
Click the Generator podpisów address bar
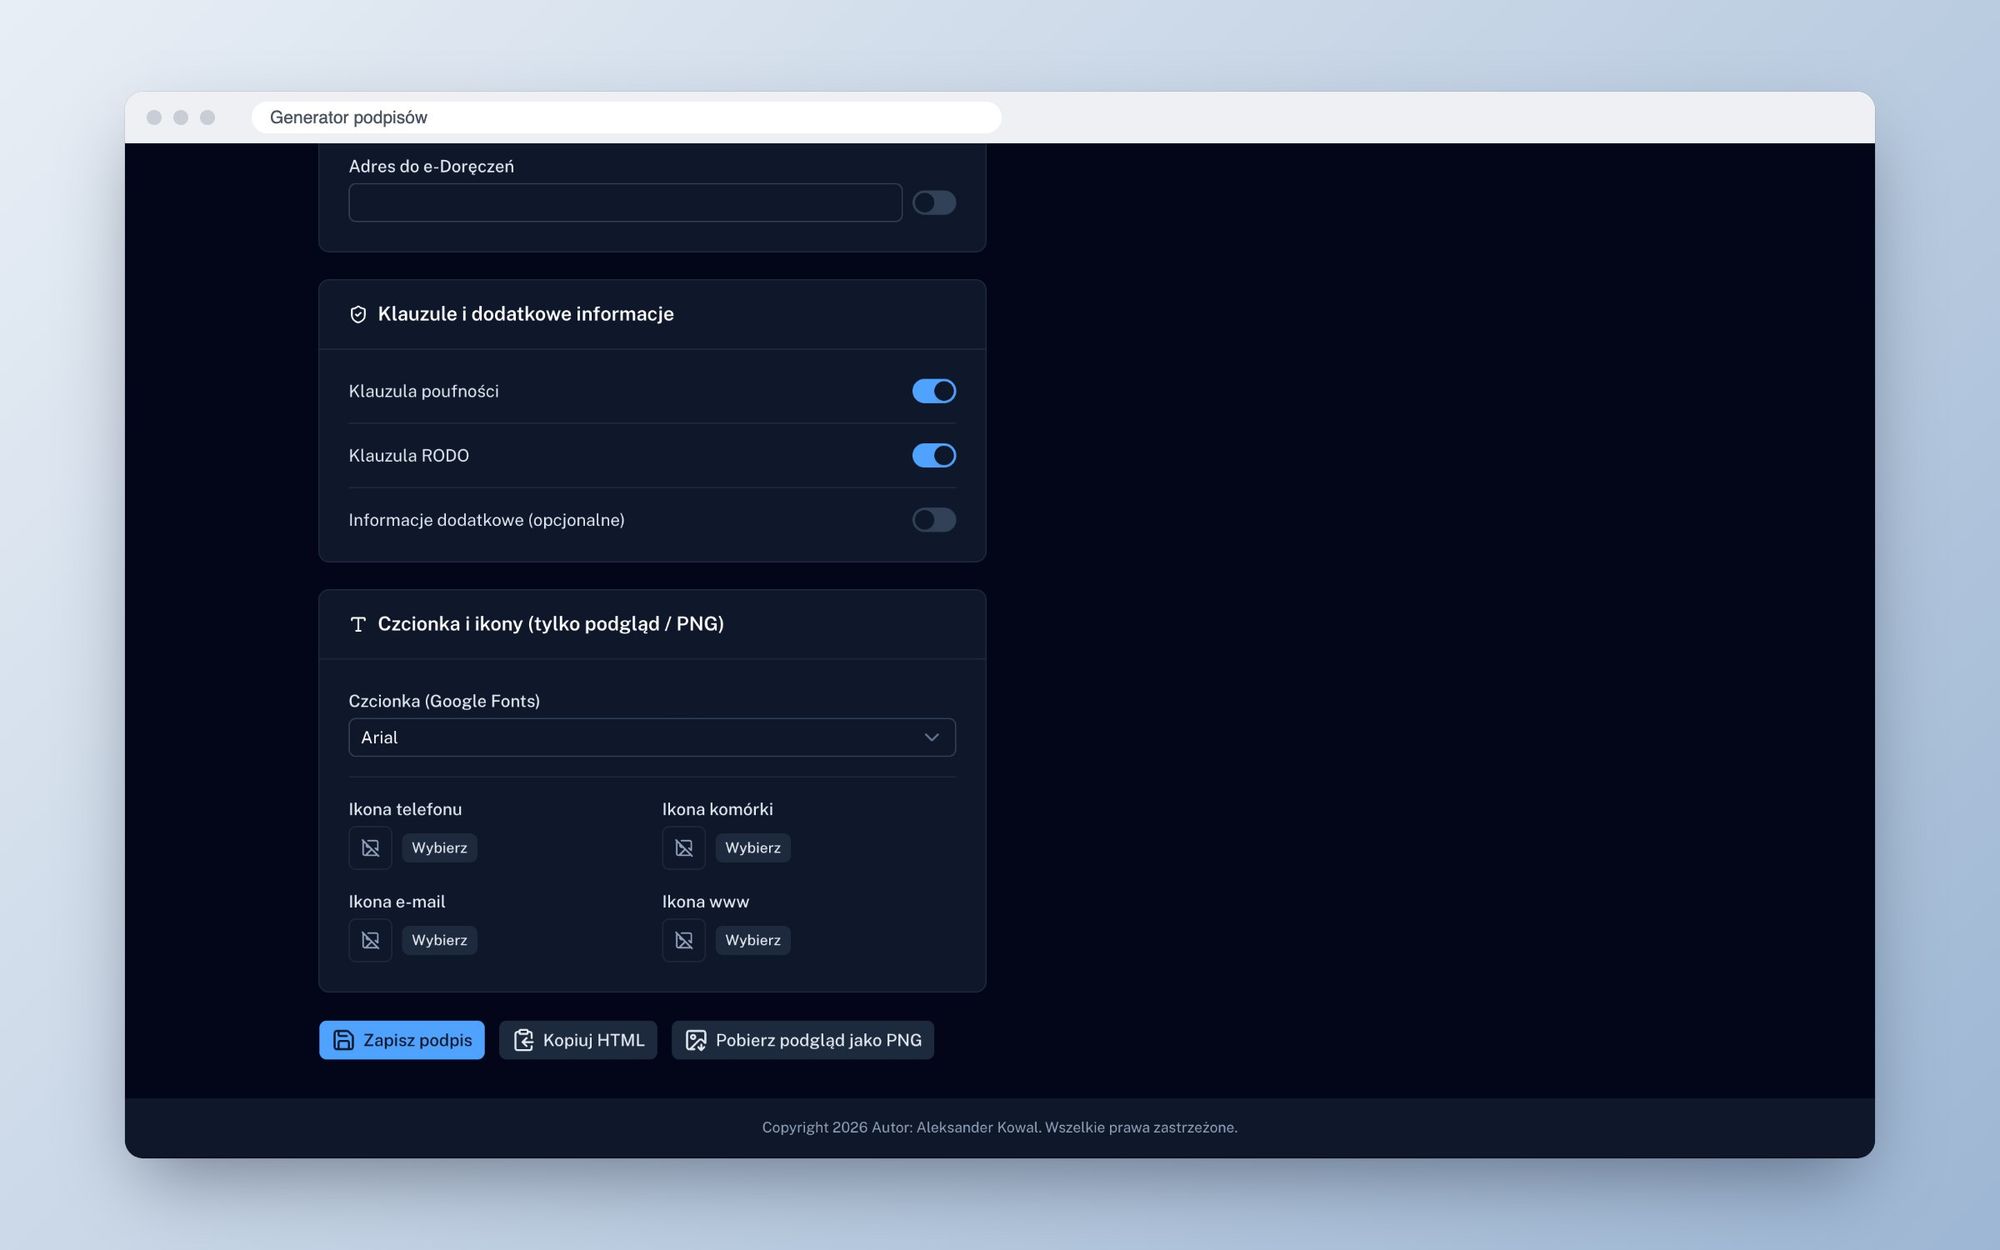coord(626,117)
